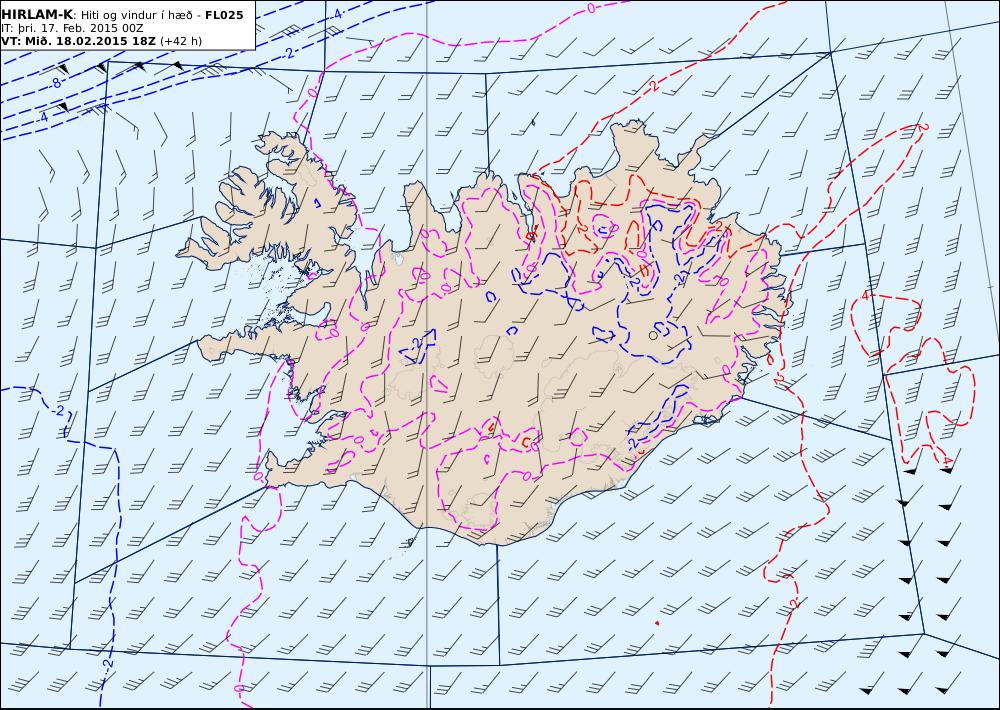The image size is (1000, 710).
Task: Select the '(+42 h)' forecast offset text
Action: coord(180,41)
